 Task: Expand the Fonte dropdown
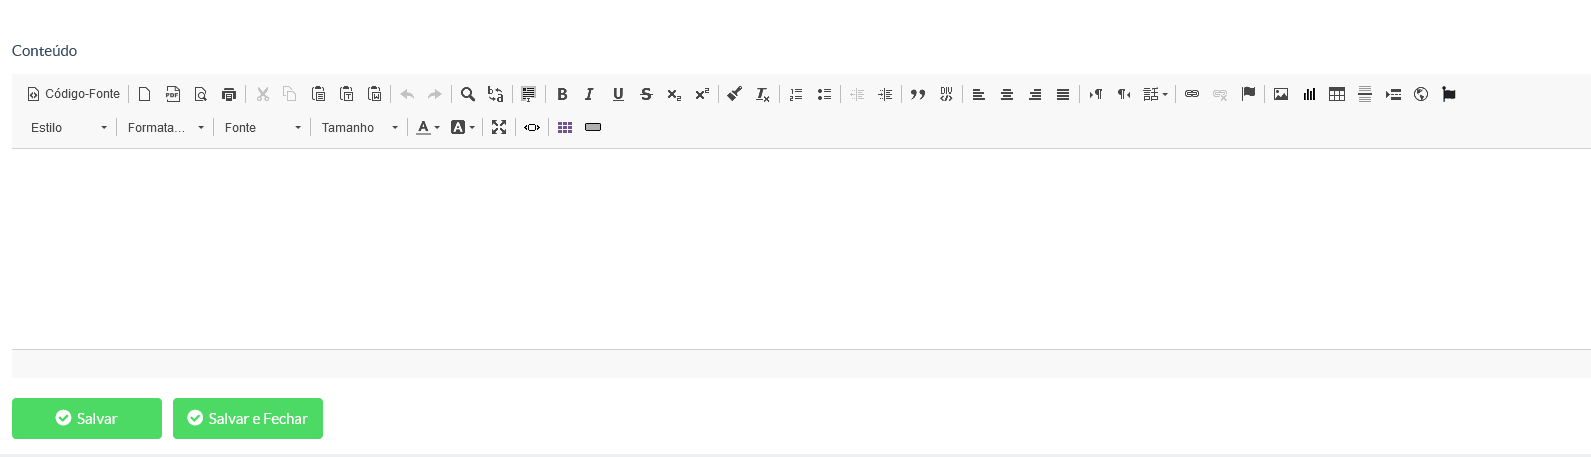(262, 127)
